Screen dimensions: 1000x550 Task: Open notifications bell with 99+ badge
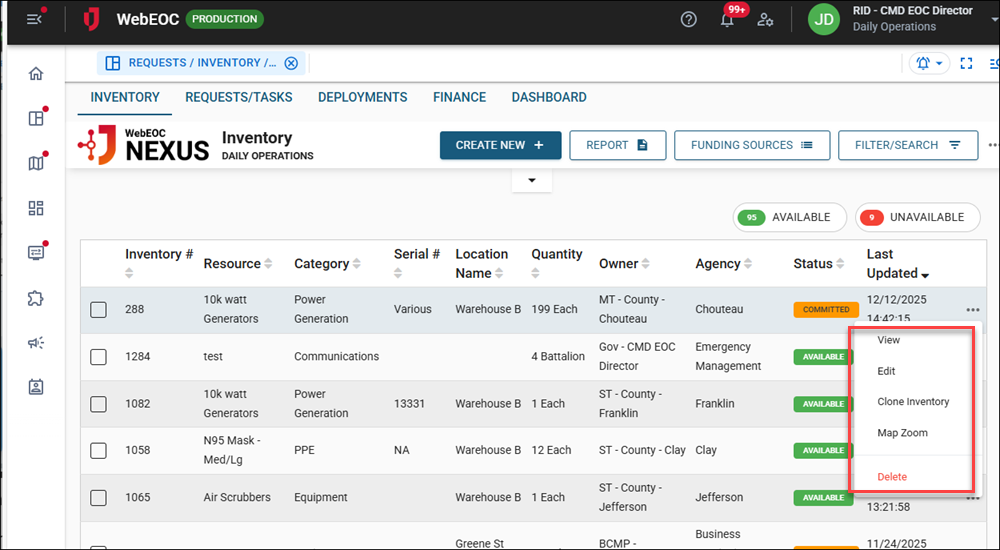(728, 20)
